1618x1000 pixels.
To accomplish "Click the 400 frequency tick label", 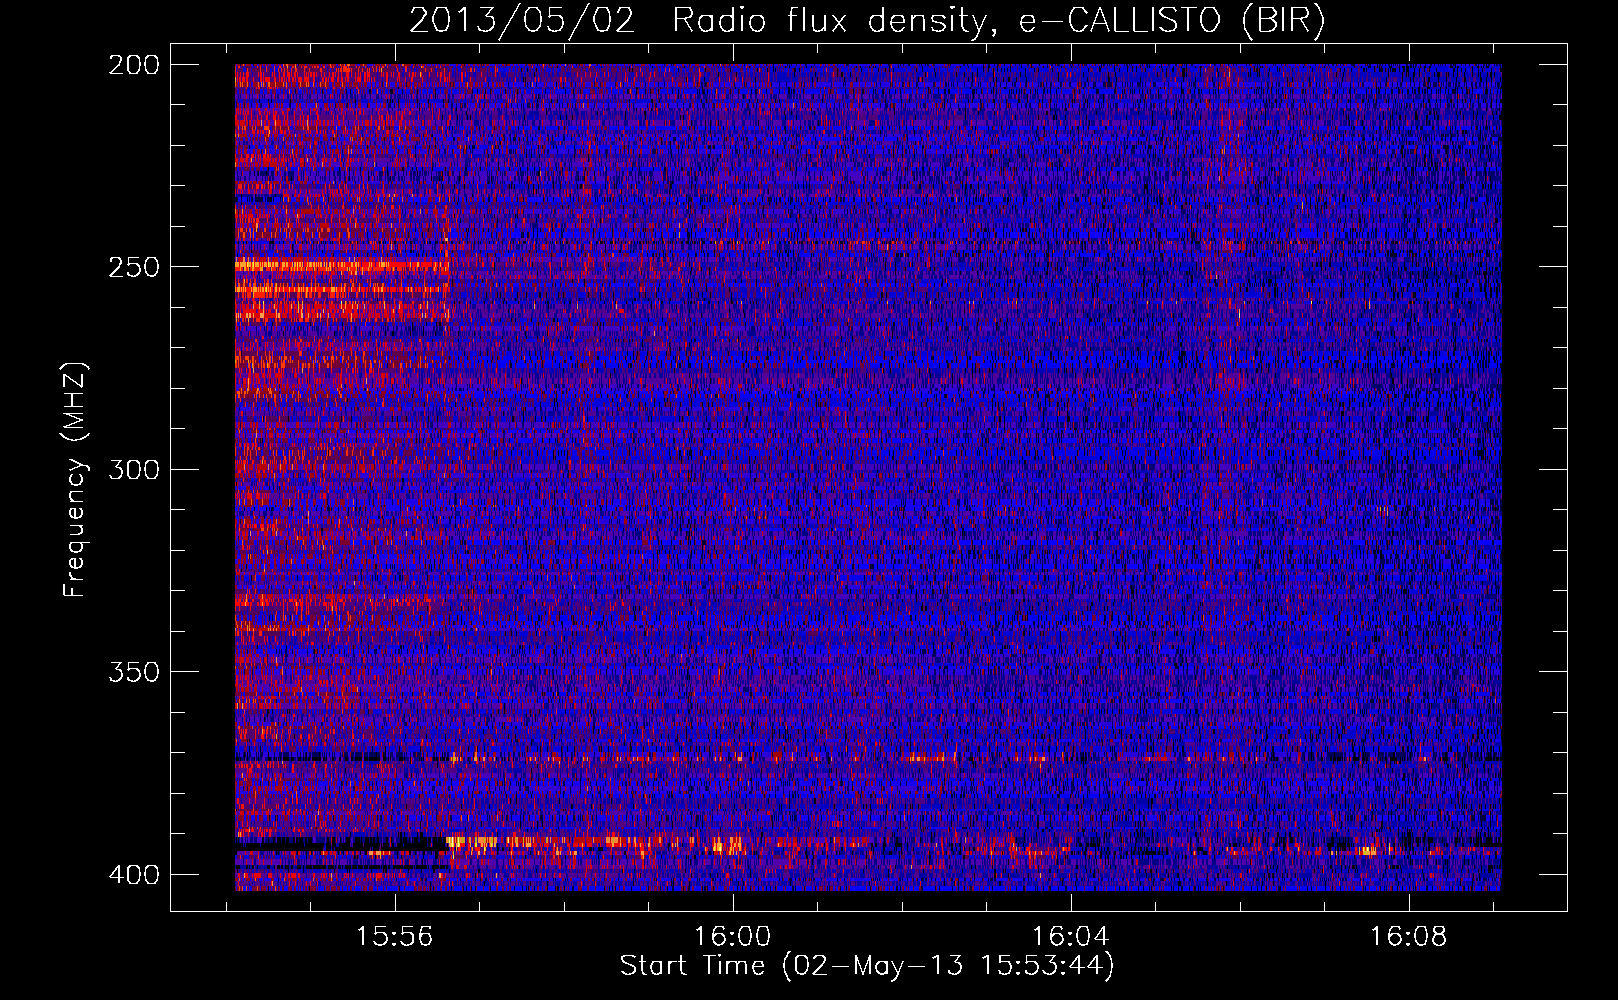I will coord(133,875).
